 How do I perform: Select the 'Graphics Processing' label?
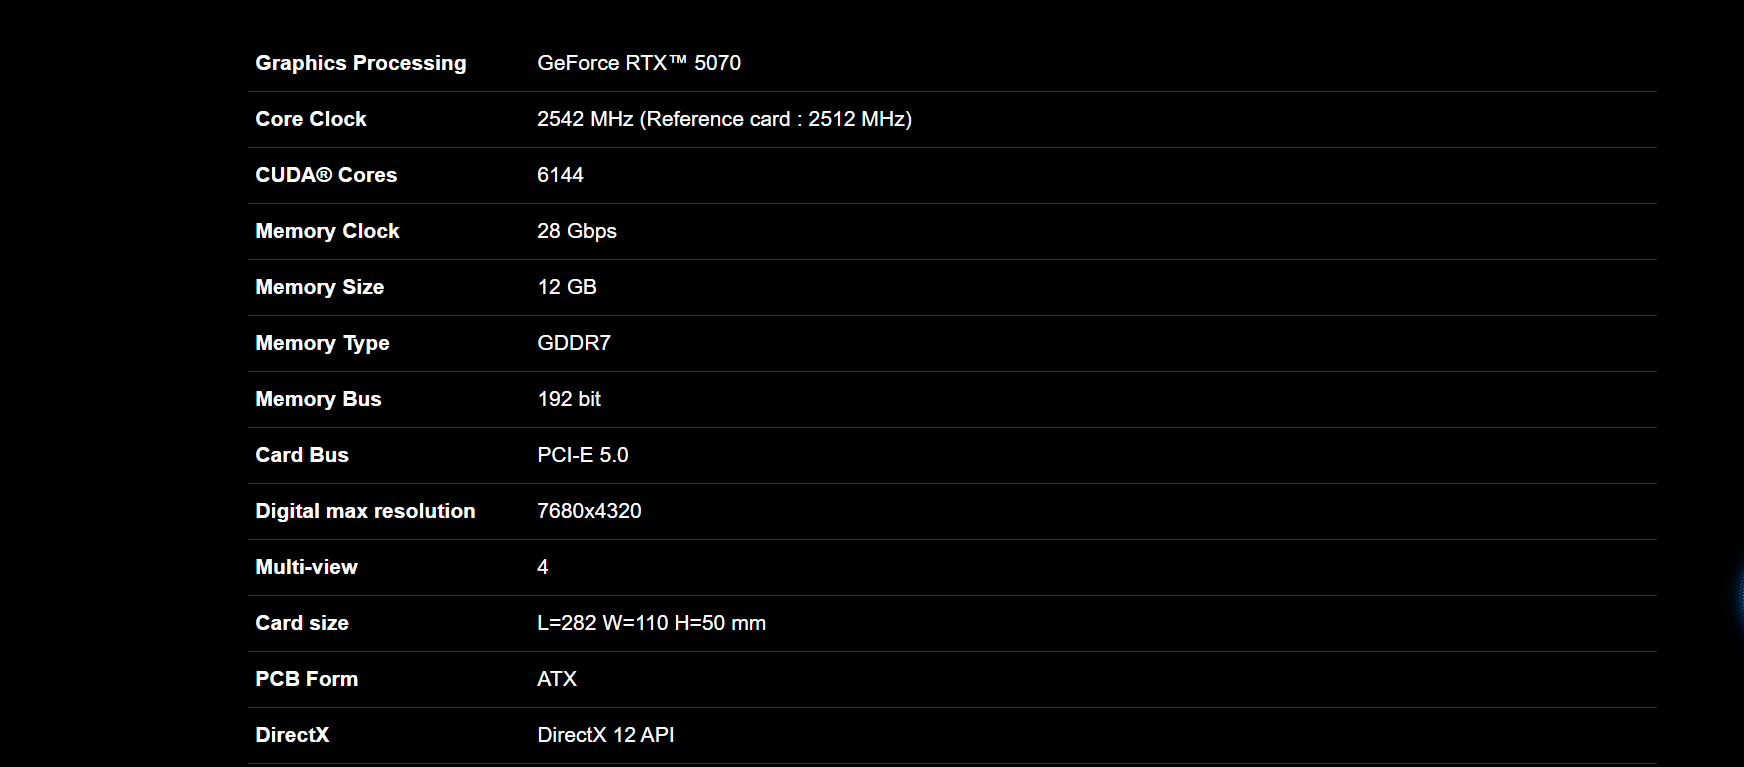(361, 63)
